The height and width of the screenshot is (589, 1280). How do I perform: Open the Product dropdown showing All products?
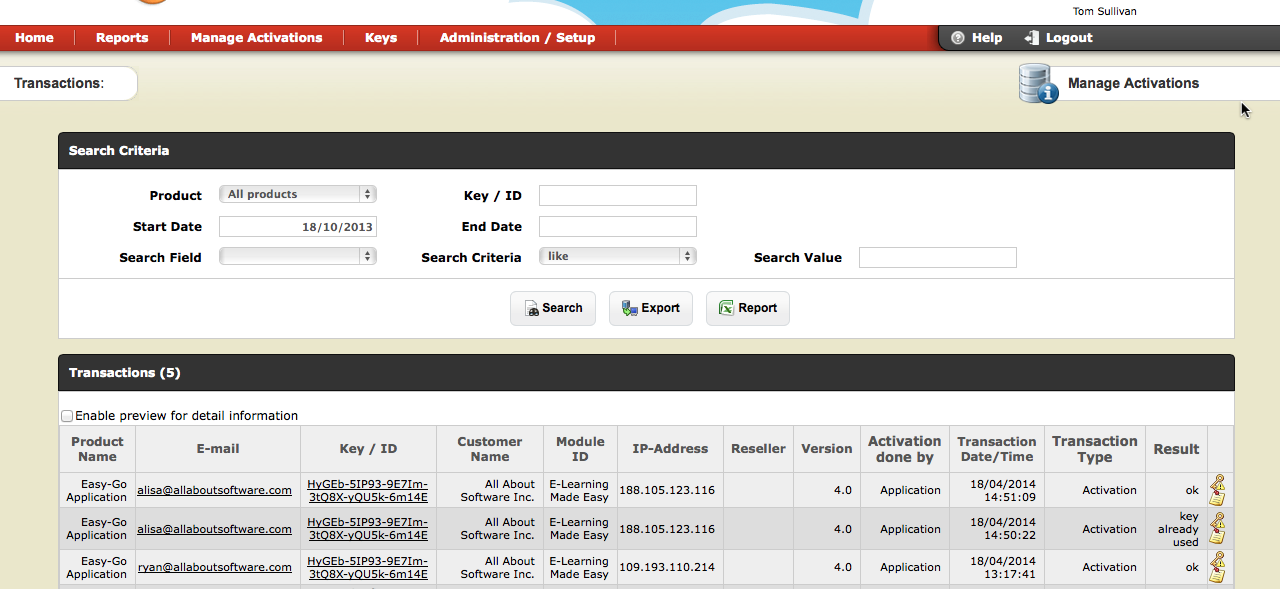click(x=297, y=195)
